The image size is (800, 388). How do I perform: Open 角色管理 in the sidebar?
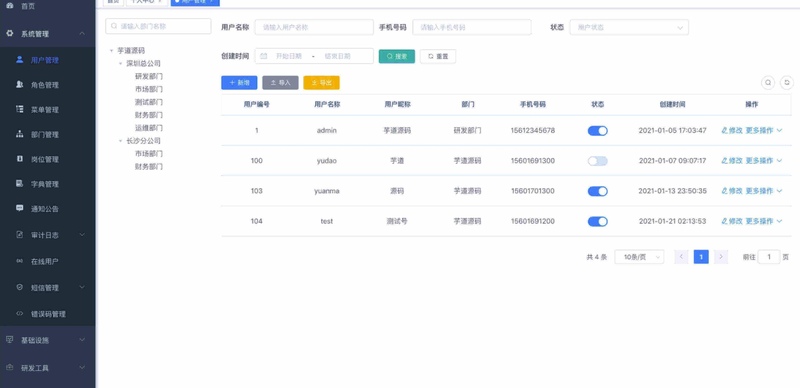tap(44, 85)
